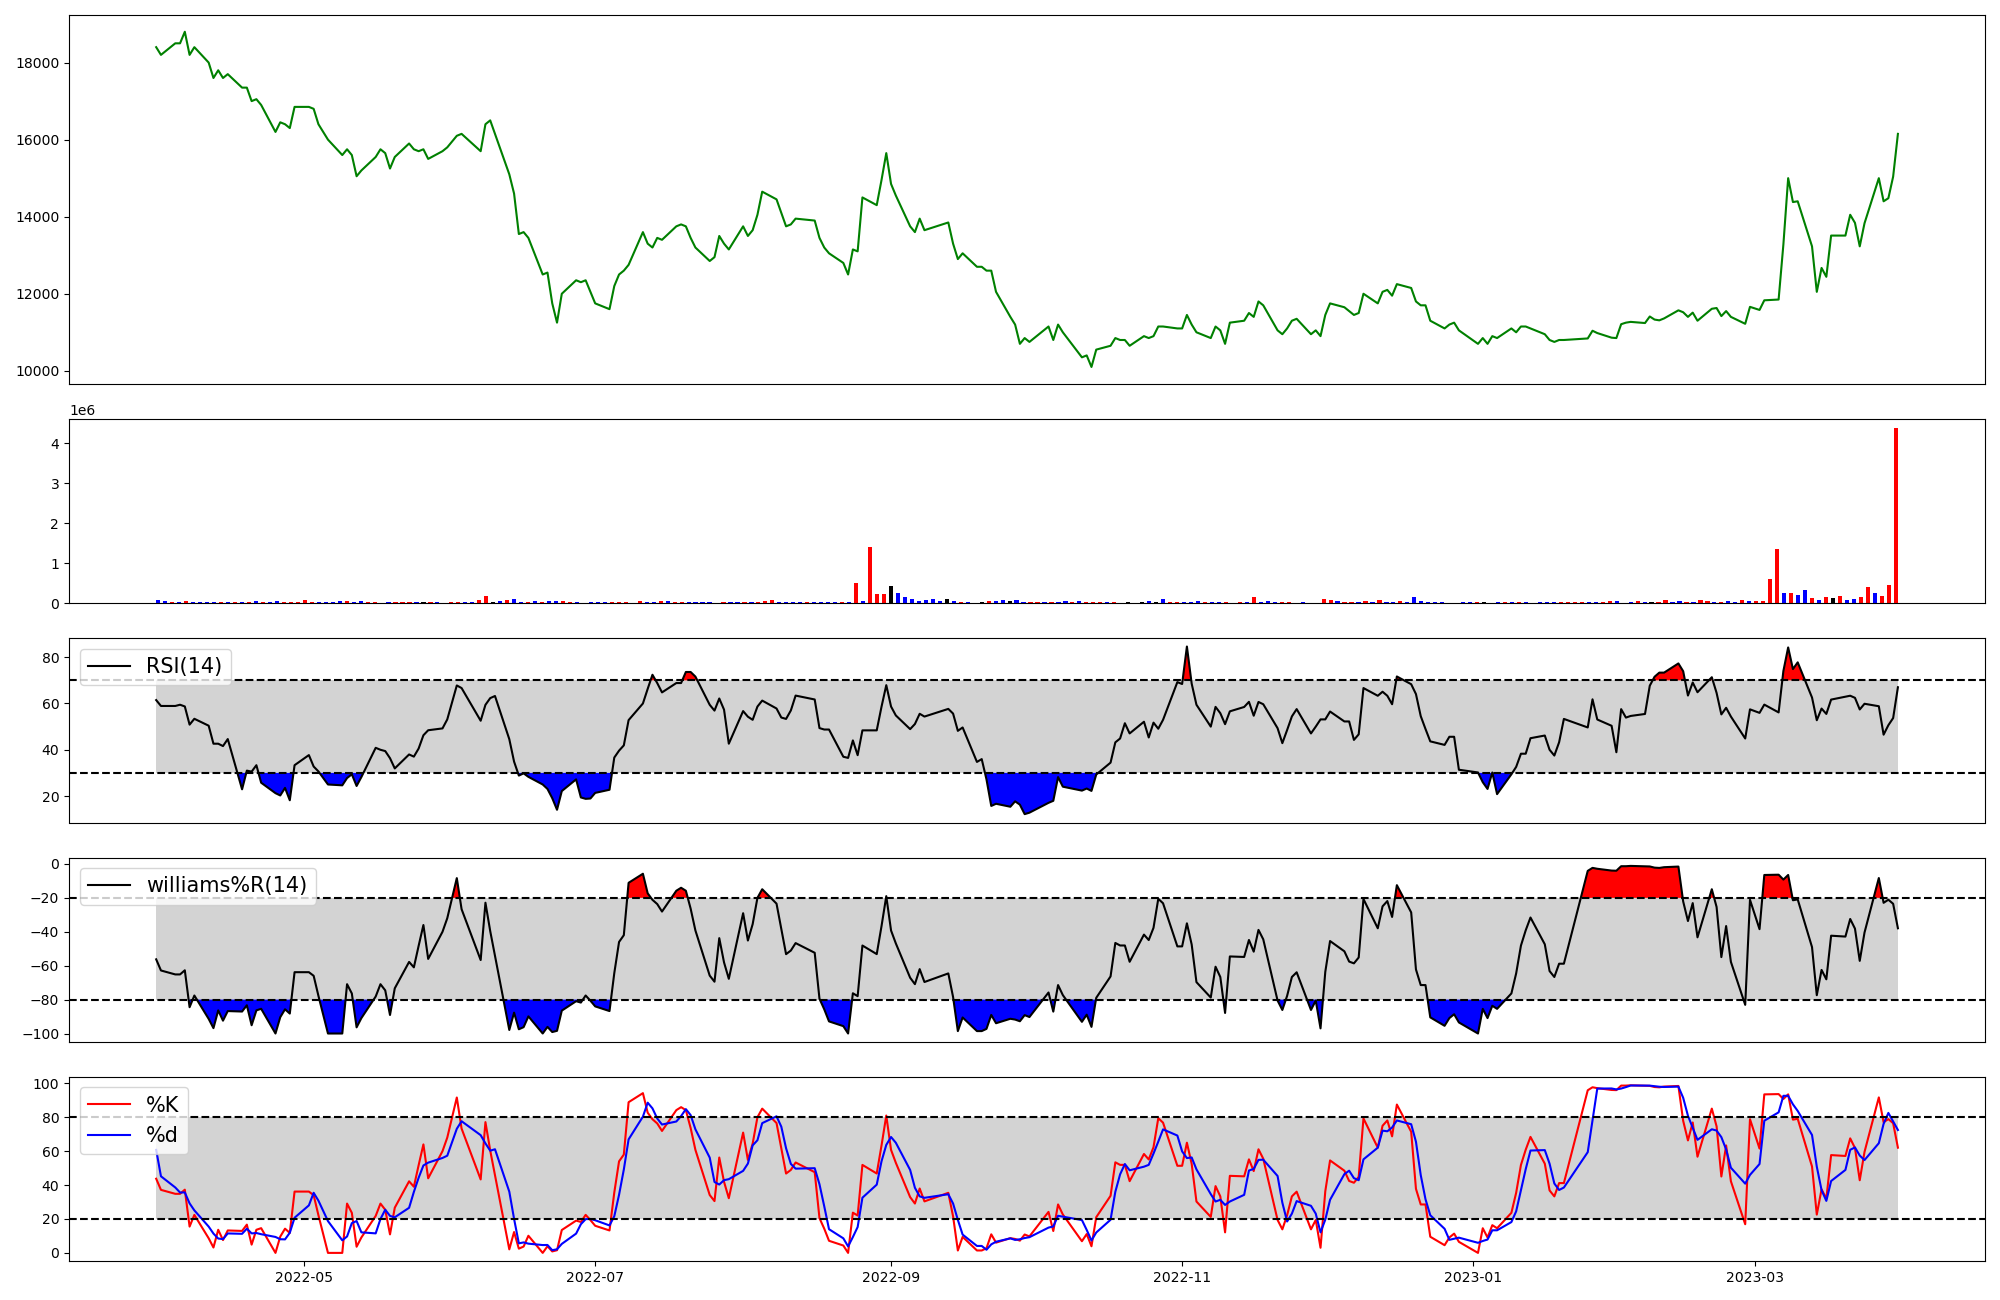The width and height of the screenshot is (2000, 1300).
Task: Click the williams%R(14) legend label
Action: [227, 885]
